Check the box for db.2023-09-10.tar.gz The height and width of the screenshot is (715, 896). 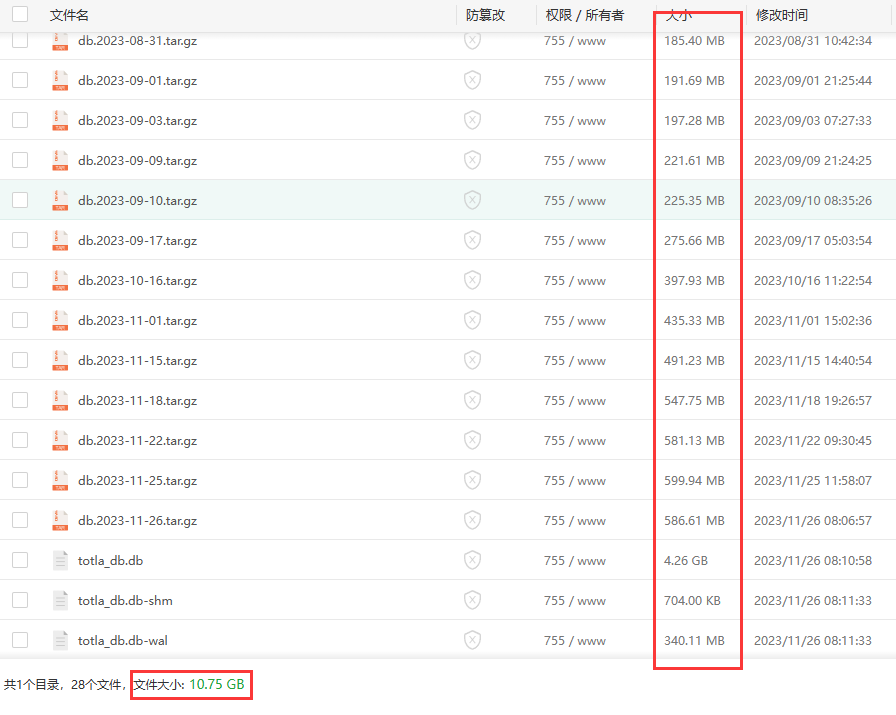click(x=20, y=200)
